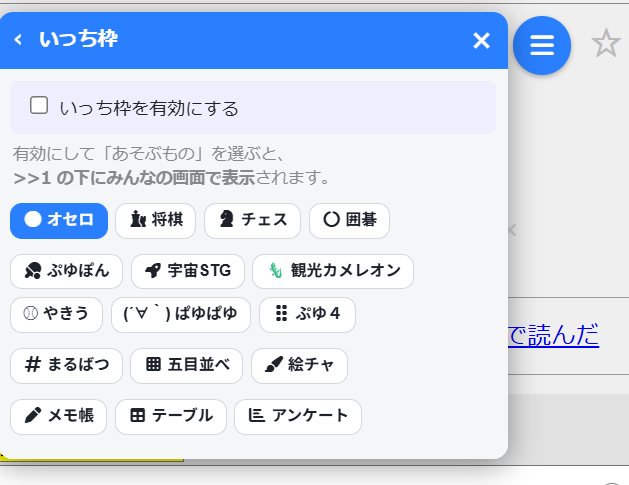Go back using the header chevron arrow
Image resolution: width=629 pixels, height=485 pixels.
[18, 40]
